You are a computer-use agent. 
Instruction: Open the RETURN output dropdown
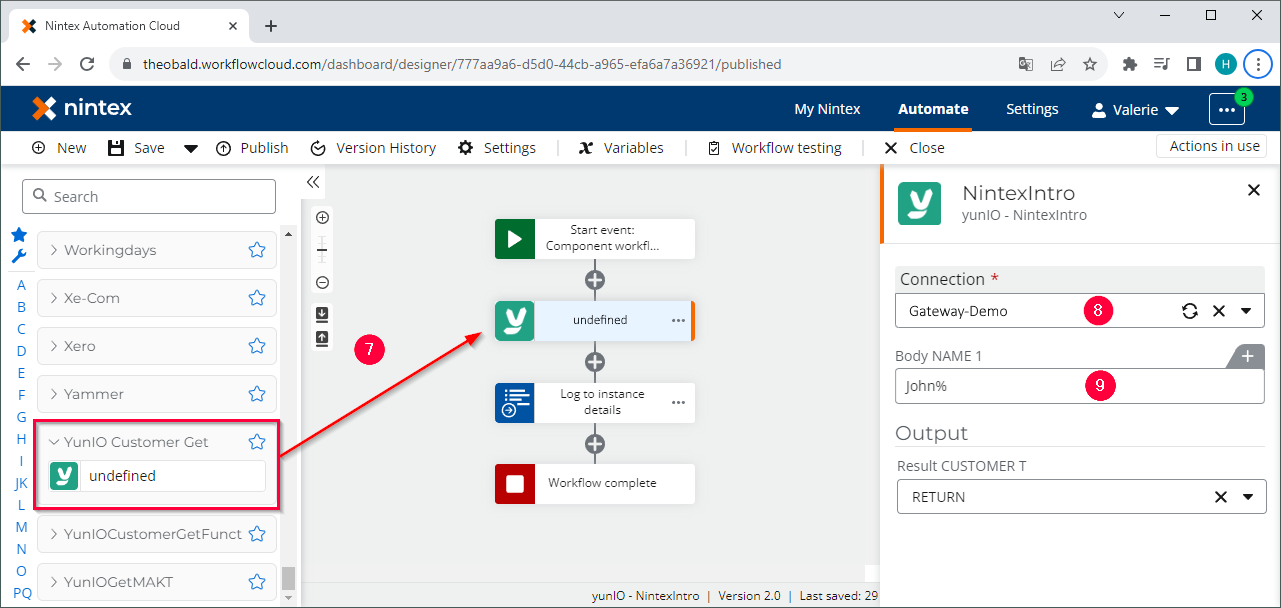tap(1246, 496)
